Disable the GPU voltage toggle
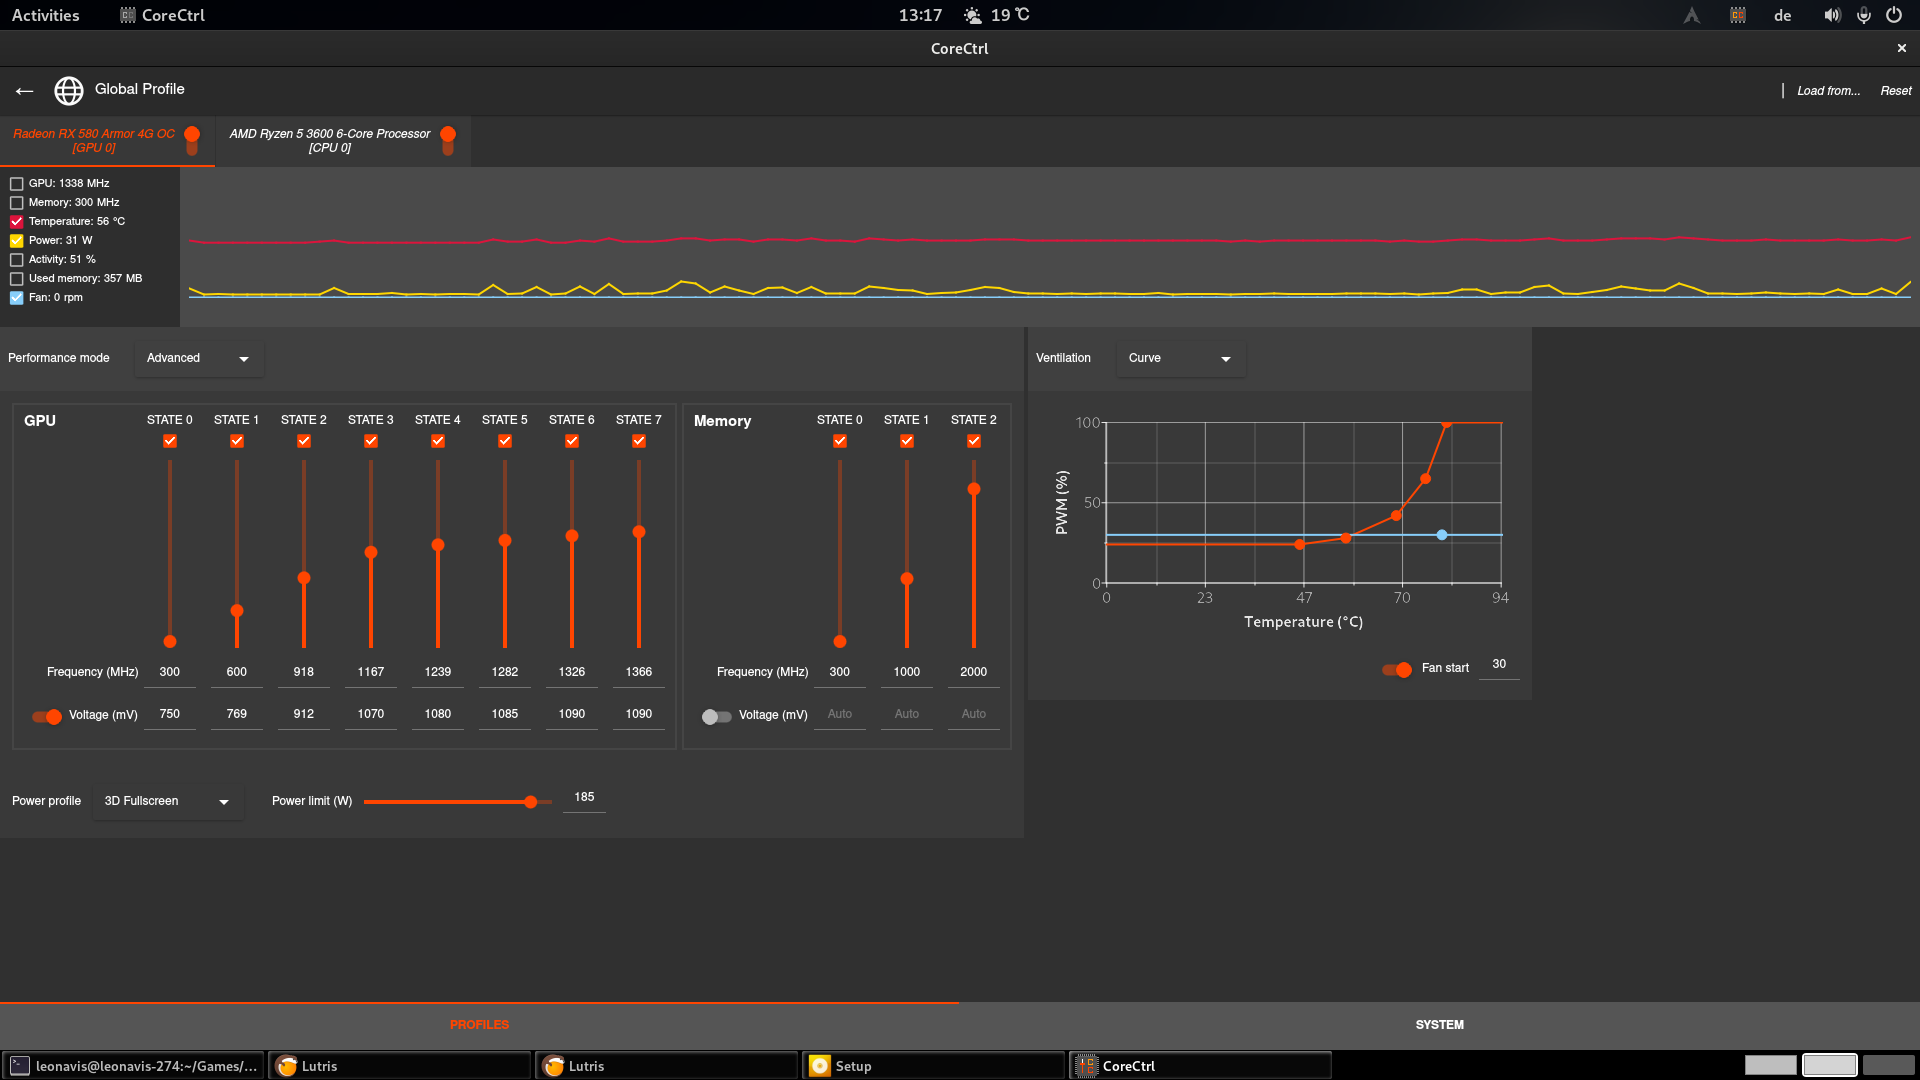Viewport: 1920px width, 1080px height. (47, 716)
